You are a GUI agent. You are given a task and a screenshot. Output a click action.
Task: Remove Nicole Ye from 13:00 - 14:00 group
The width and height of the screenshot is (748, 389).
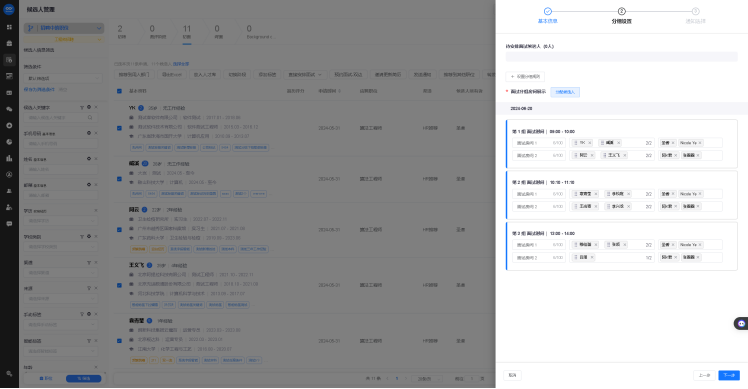[x=700, y=244]
